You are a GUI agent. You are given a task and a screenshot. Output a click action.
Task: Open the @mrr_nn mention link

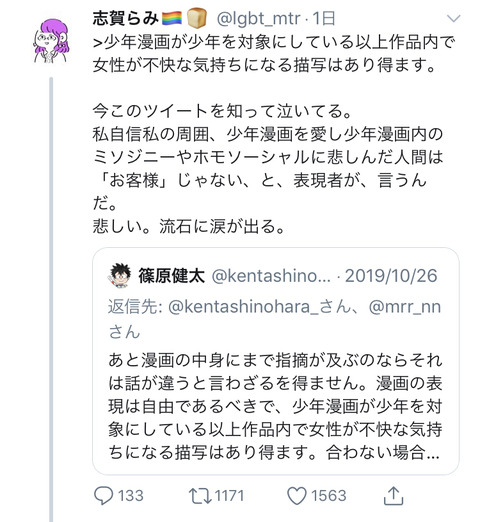(x=405, y=306)
